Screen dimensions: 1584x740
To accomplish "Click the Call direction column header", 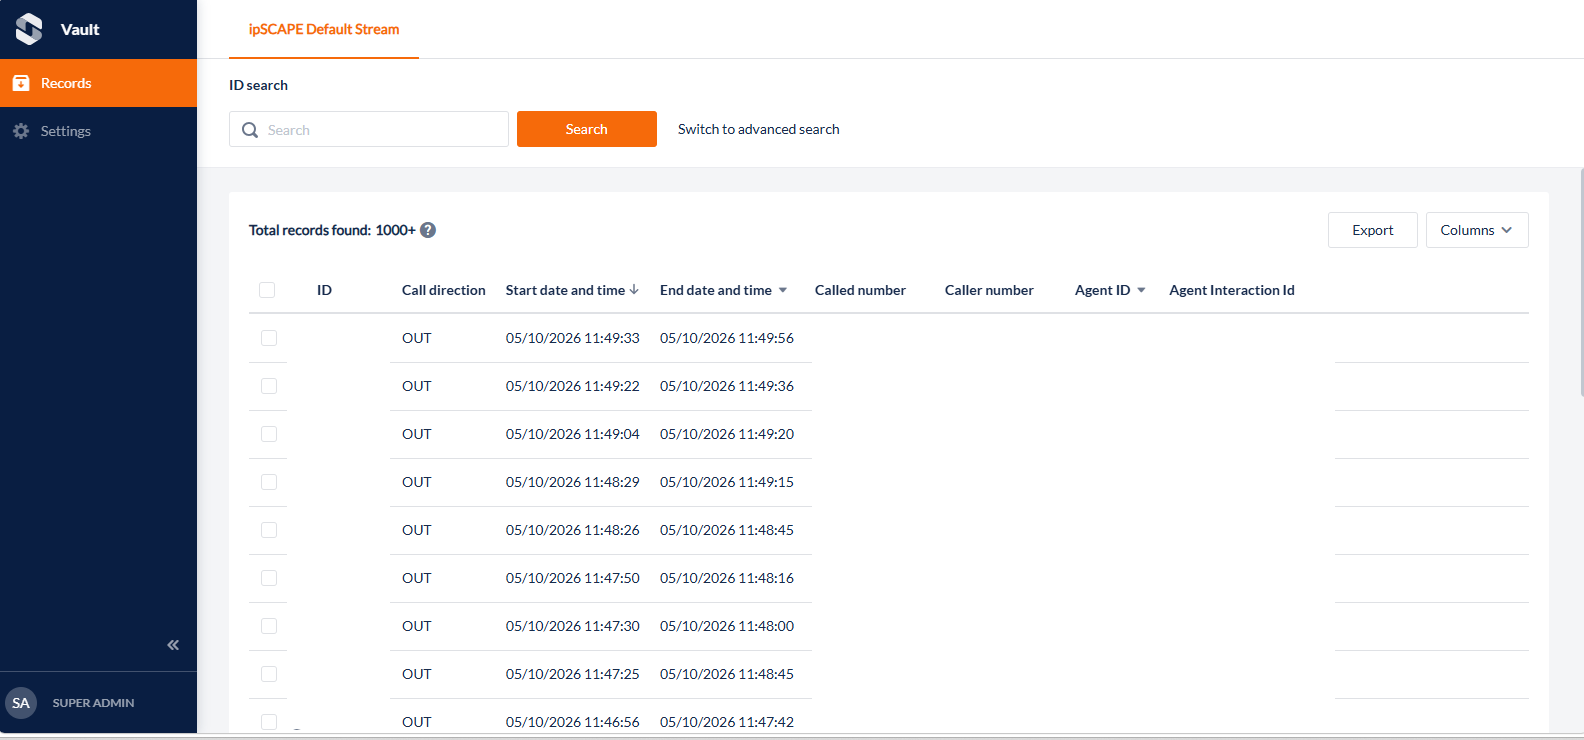I will coord(444,290).
